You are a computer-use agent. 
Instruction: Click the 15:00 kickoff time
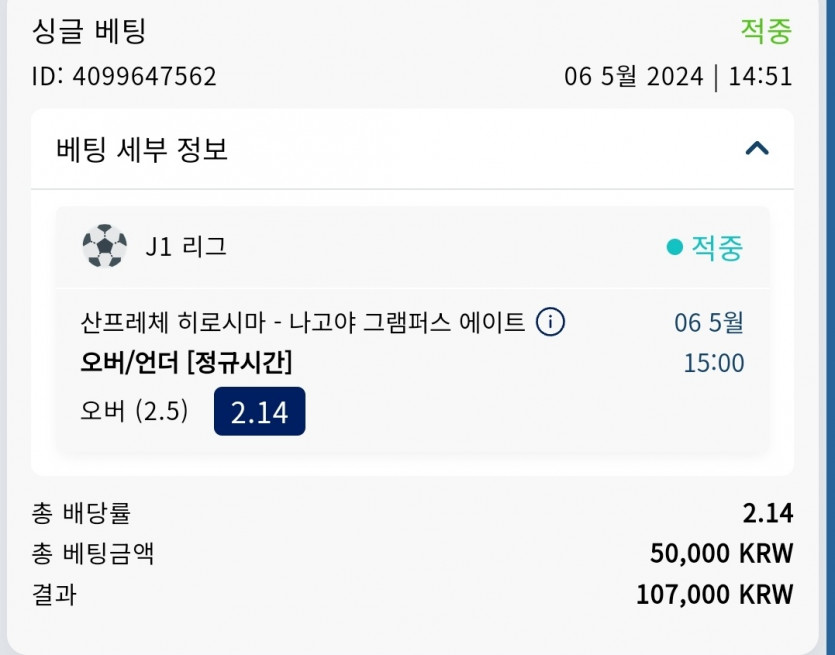714,363
